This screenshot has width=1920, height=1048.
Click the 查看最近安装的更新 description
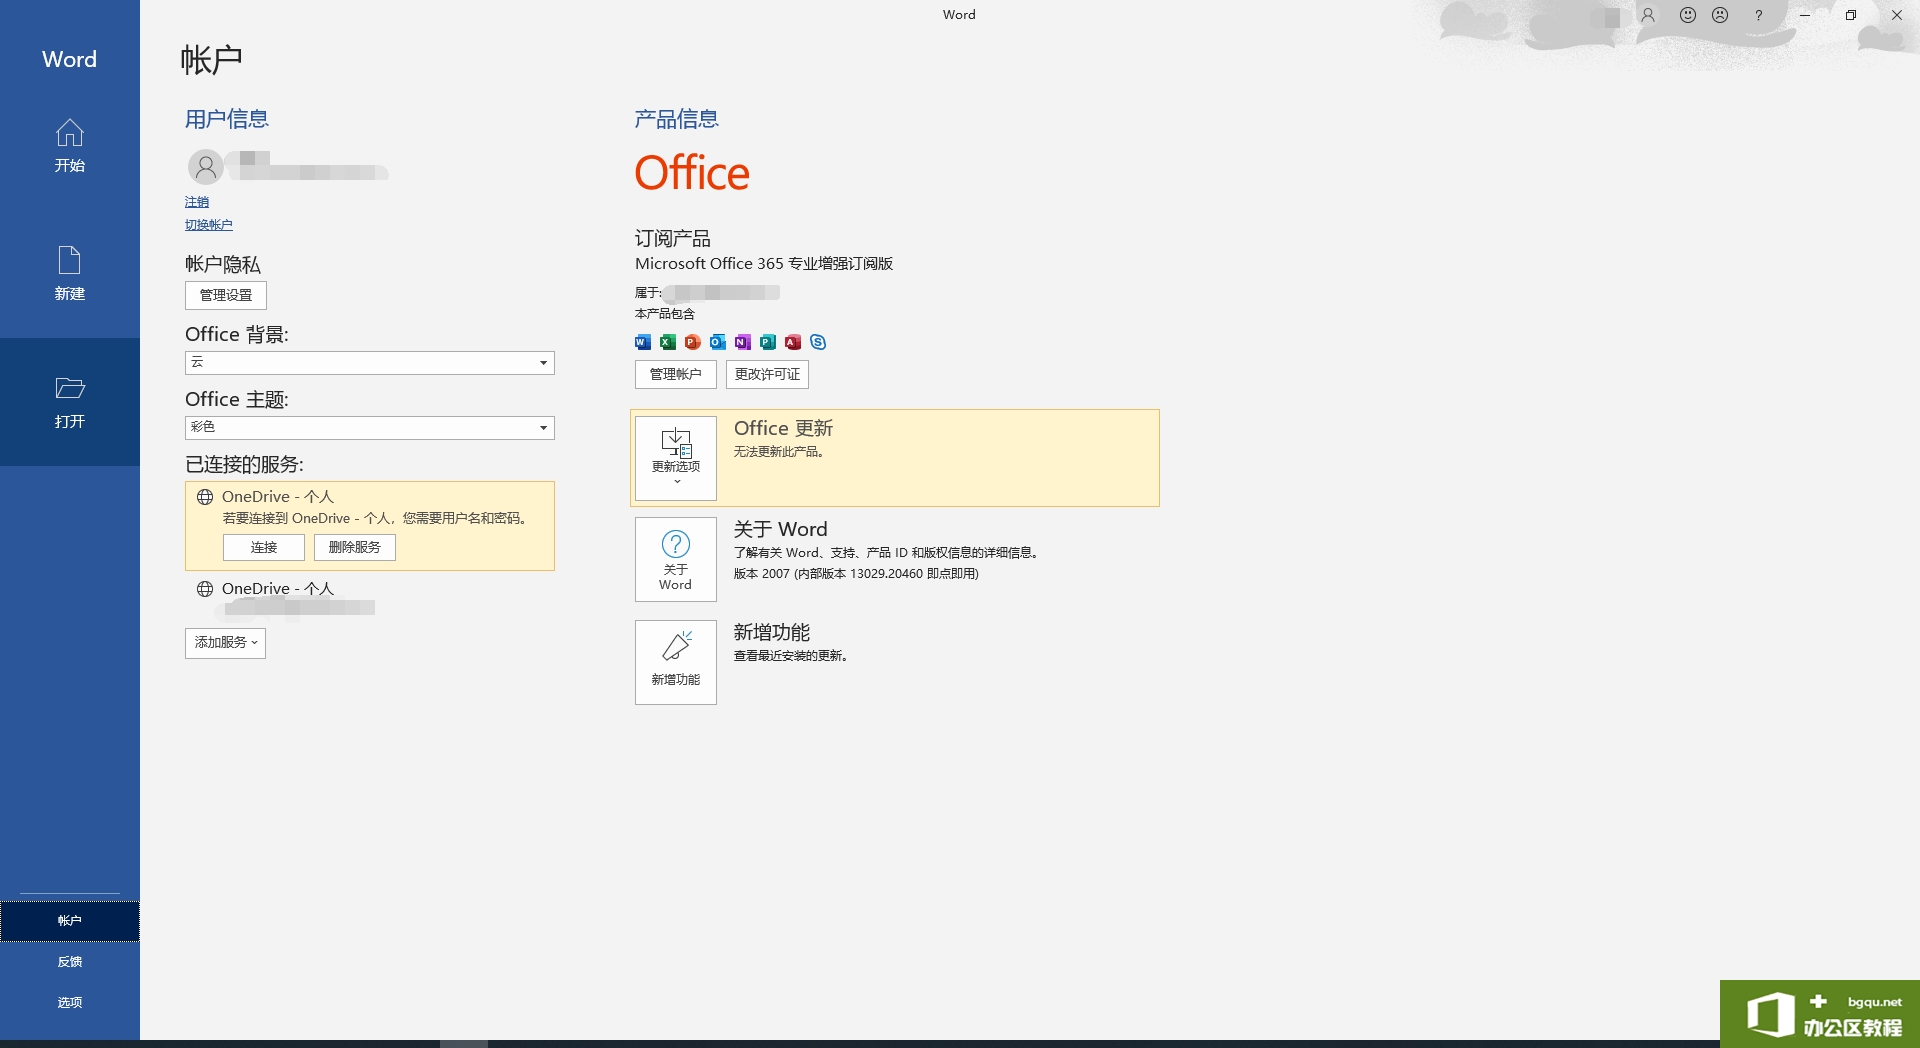point(791,656)
